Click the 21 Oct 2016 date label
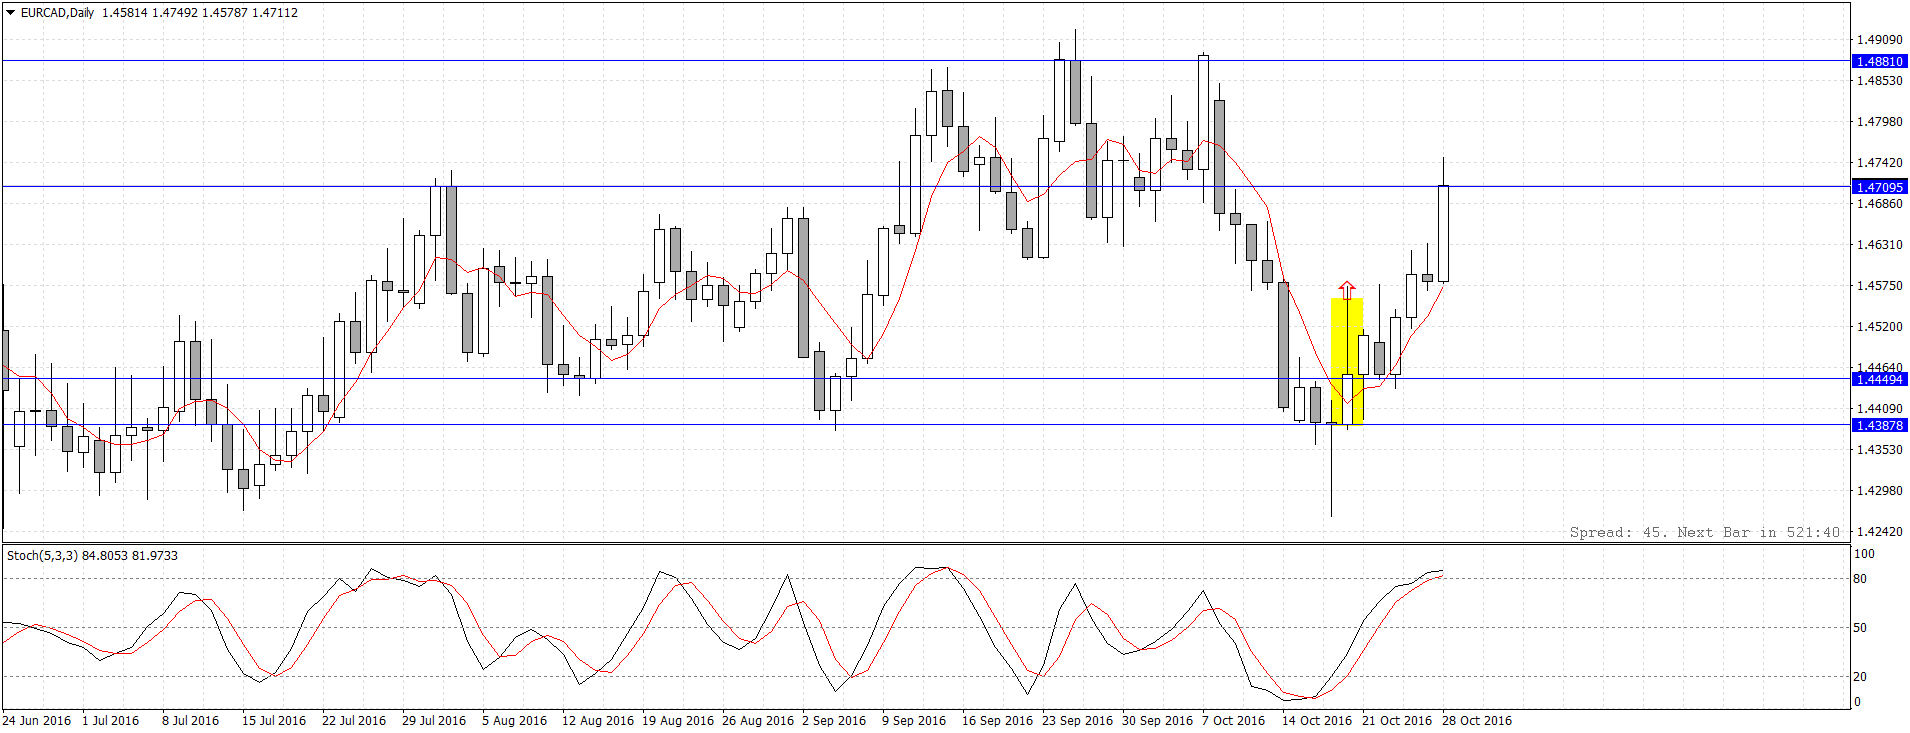1910x733 pixels. 1397,721
